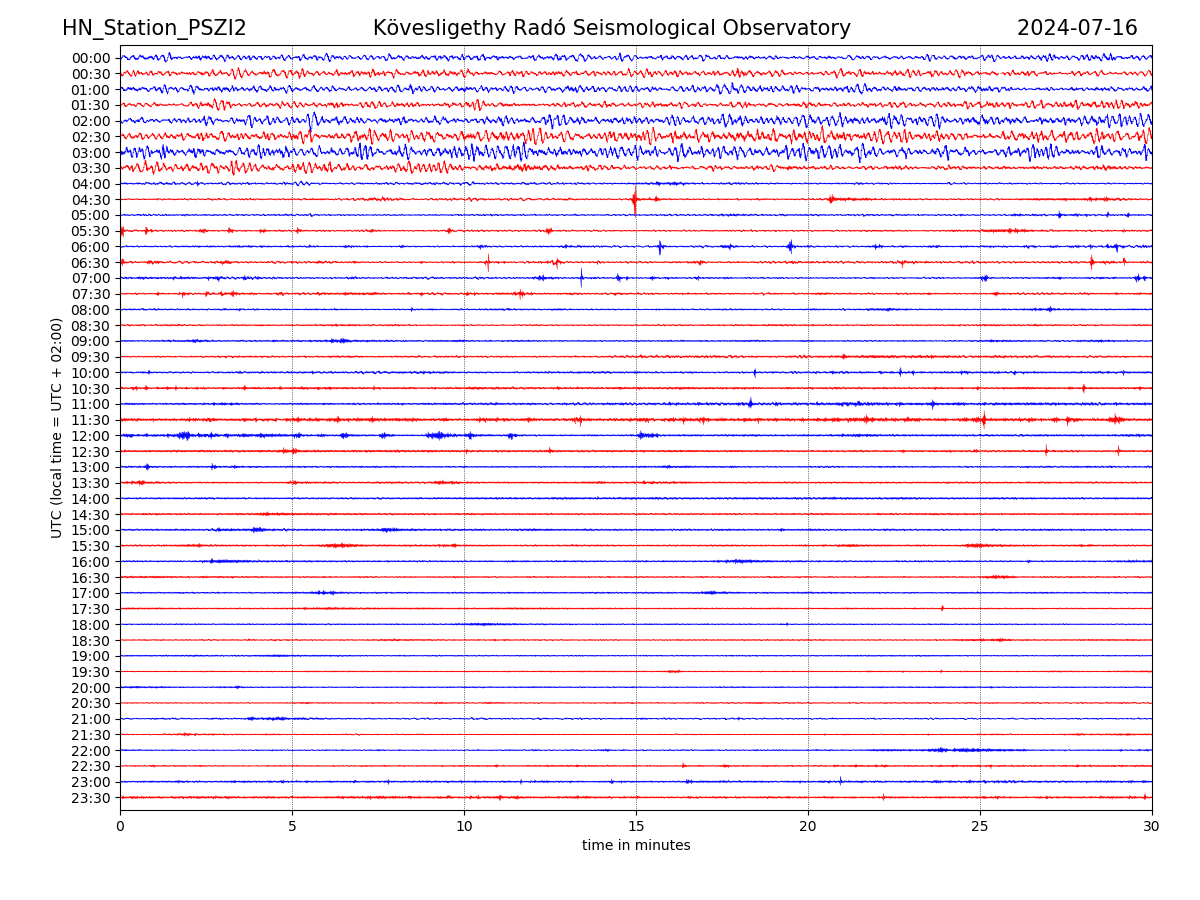1200x900 pixels.
Task: Select the 04:30 trace row label
Action: [x=91, y=200]
